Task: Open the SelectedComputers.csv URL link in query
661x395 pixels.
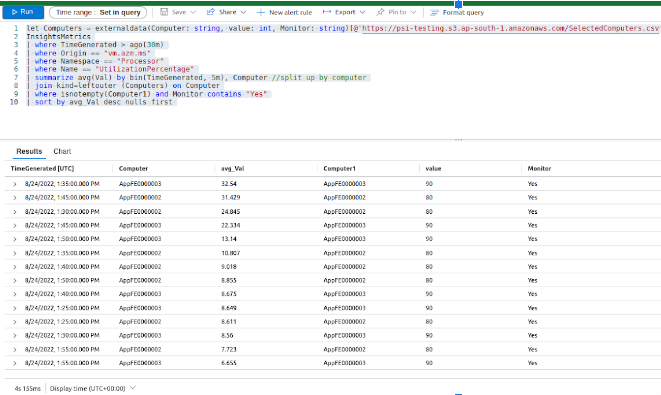Action: (x=510, y=28)
